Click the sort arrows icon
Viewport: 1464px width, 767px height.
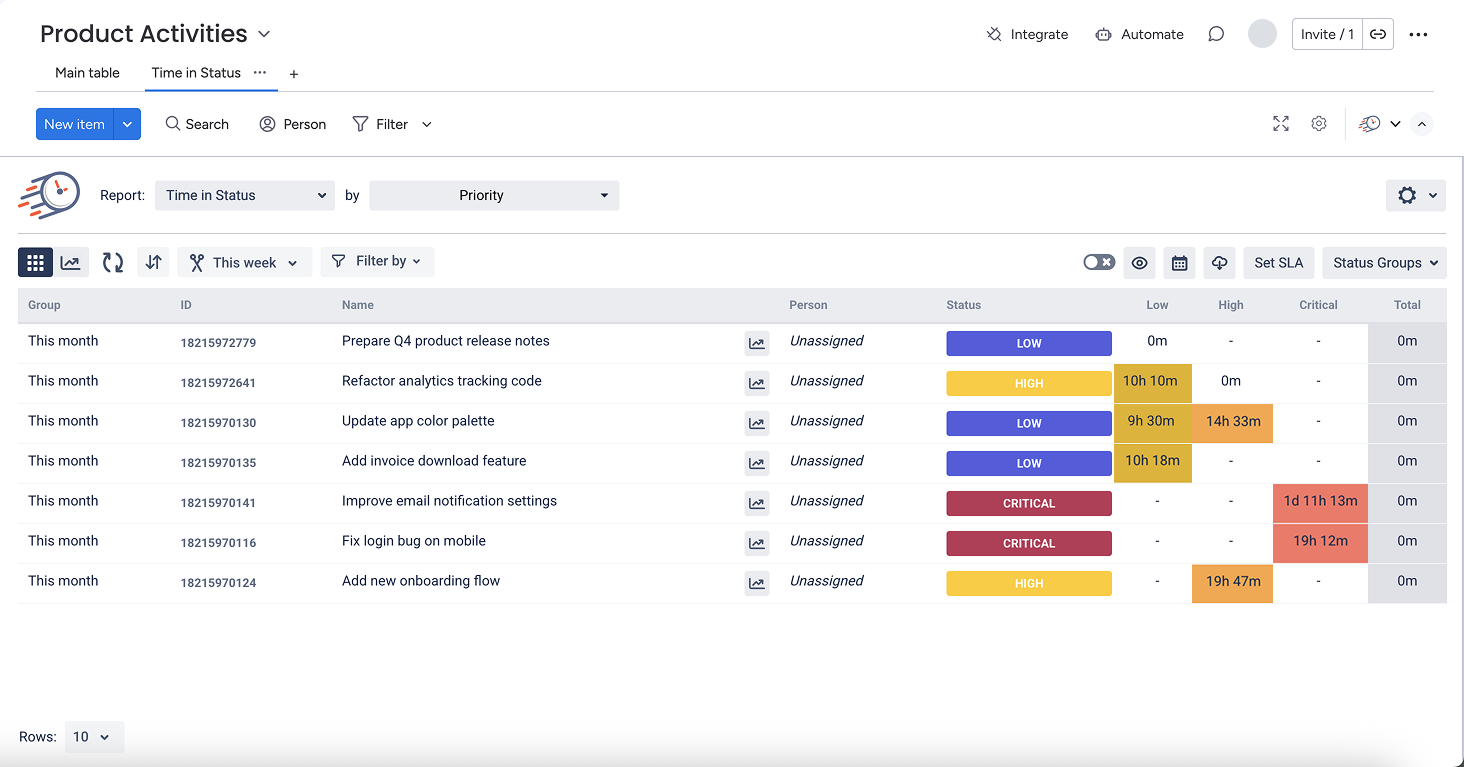tap(153, 263)
